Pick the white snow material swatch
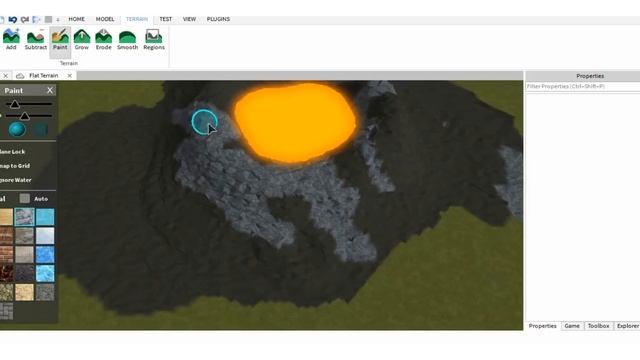Screen dimensions: 640x360 click(x=45, y=236)
